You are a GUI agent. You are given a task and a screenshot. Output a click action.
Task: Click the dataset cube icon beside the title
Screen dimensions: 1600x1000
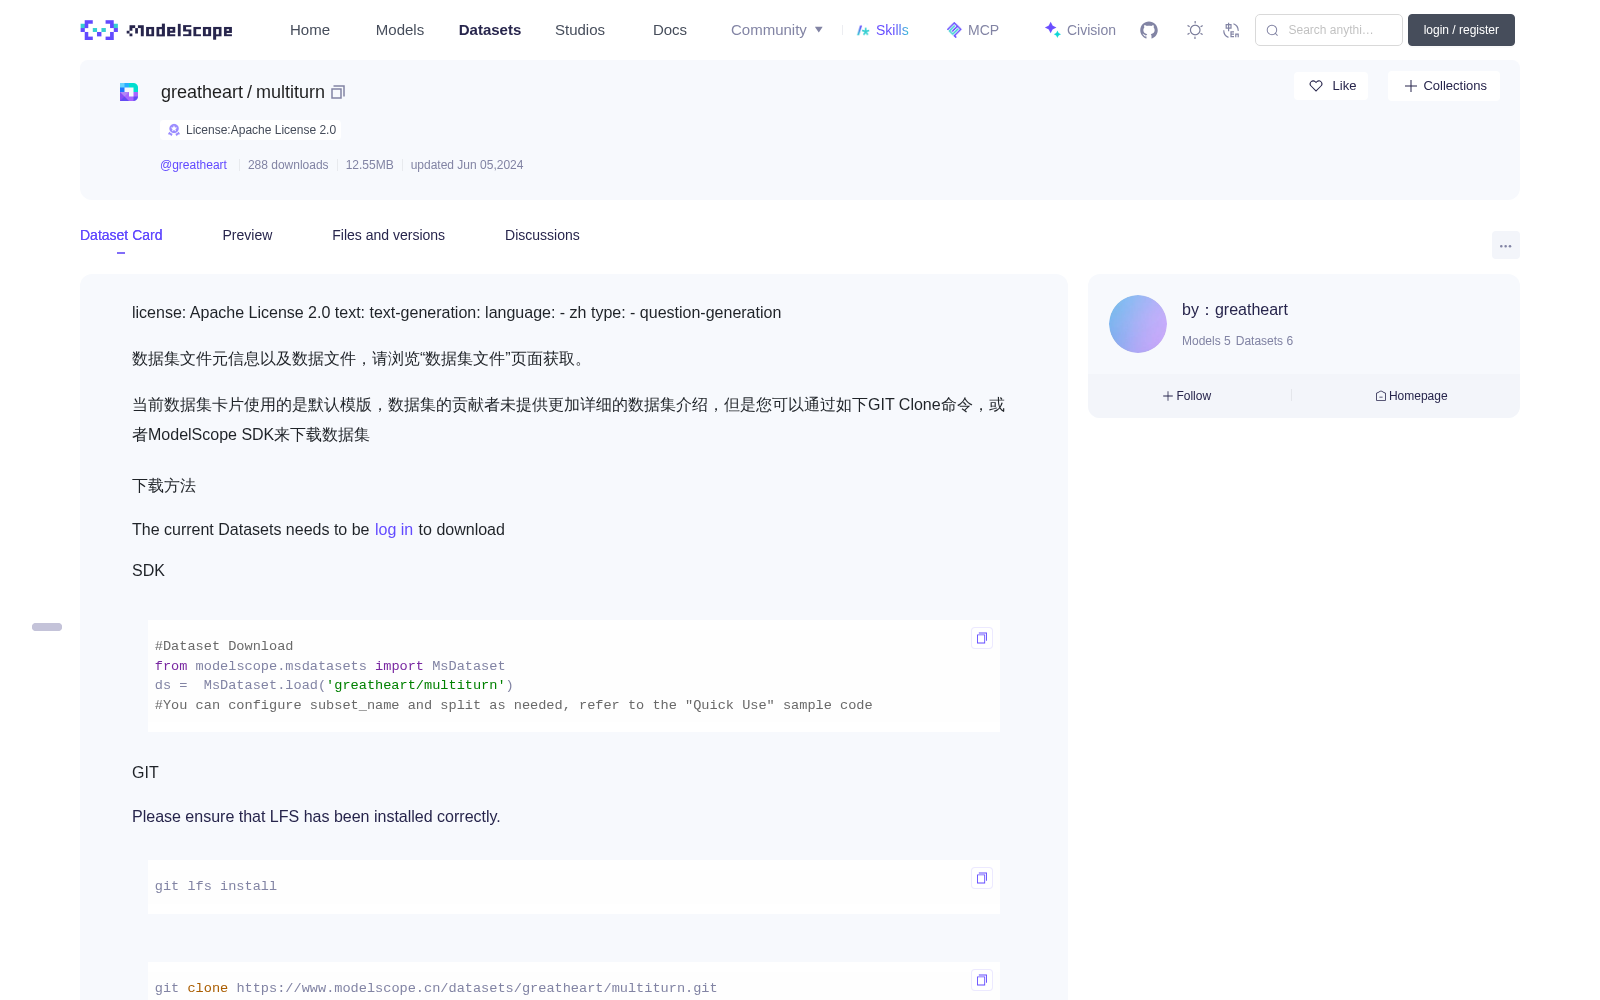click(129, 92)
